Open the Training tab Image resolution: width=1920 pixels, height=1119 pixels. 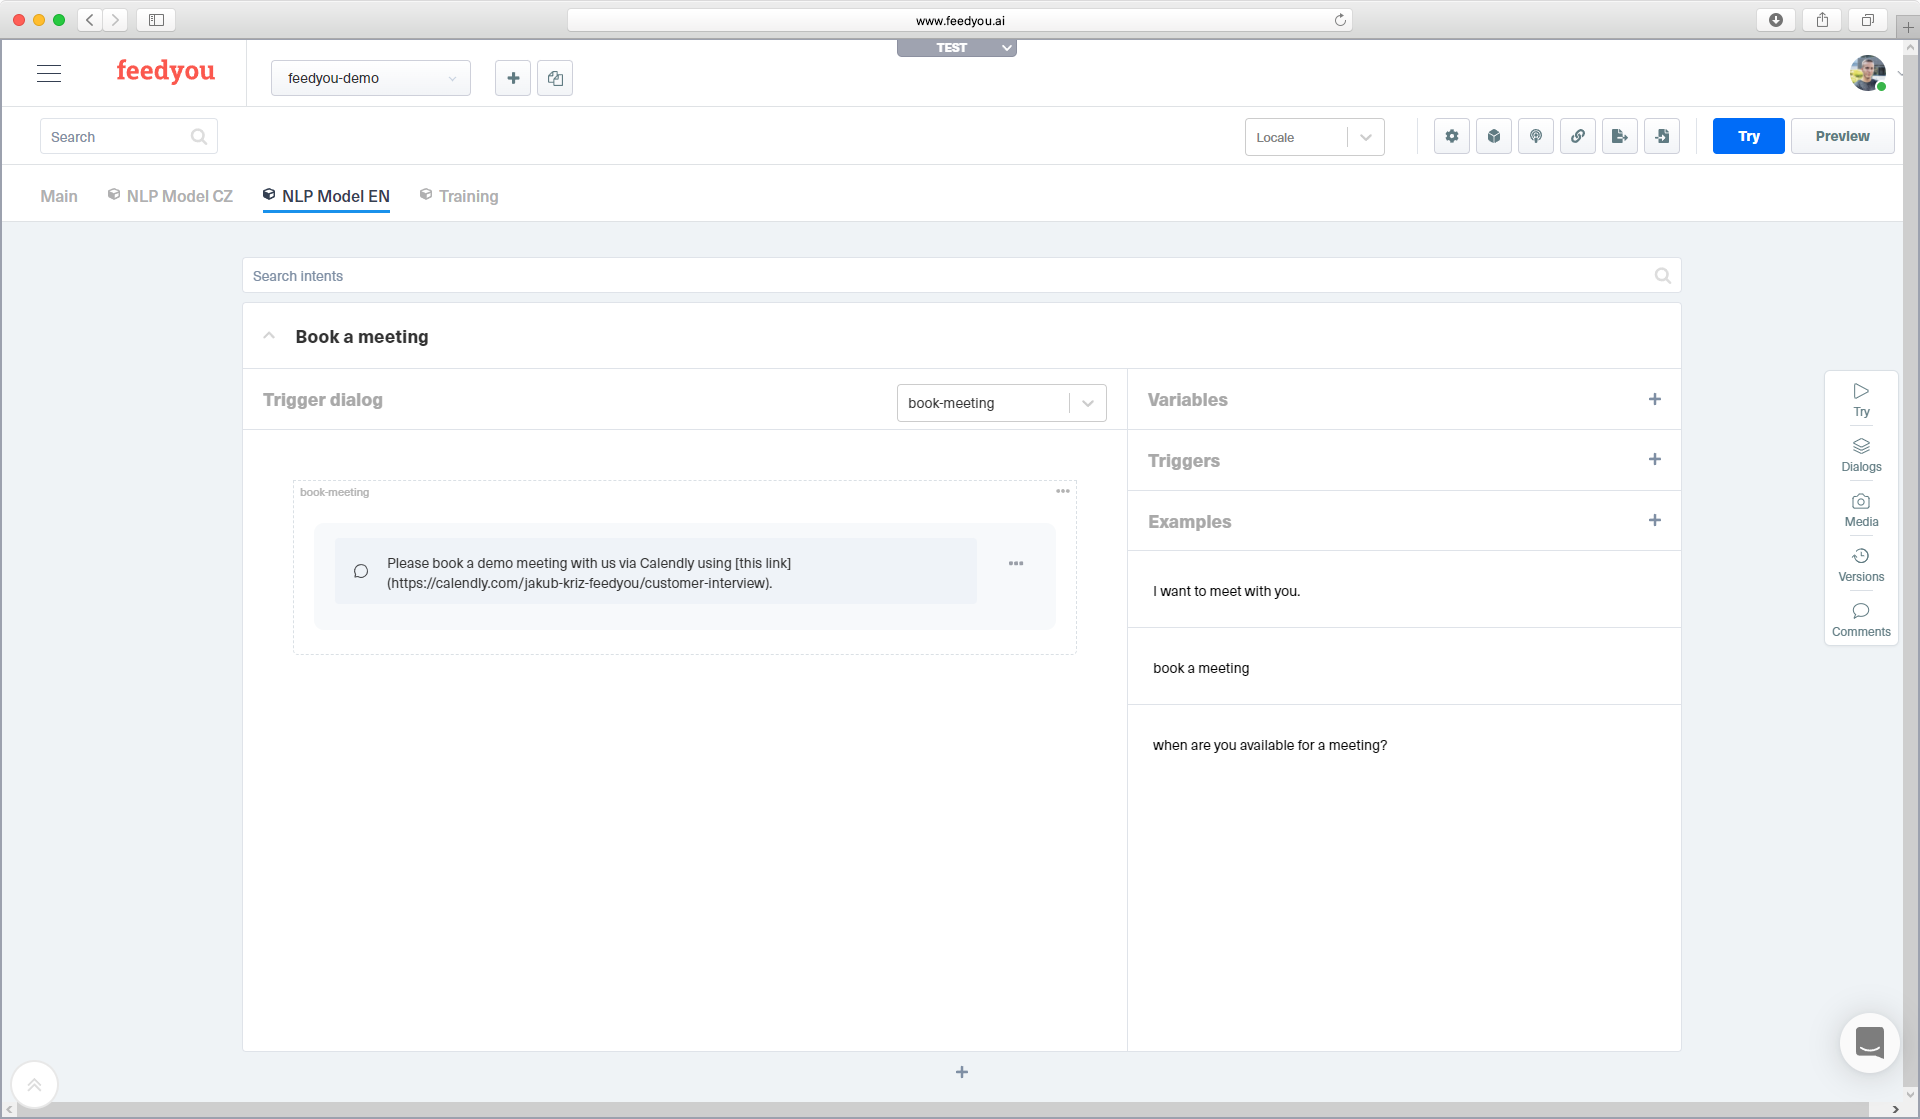[x=468, y=196]
